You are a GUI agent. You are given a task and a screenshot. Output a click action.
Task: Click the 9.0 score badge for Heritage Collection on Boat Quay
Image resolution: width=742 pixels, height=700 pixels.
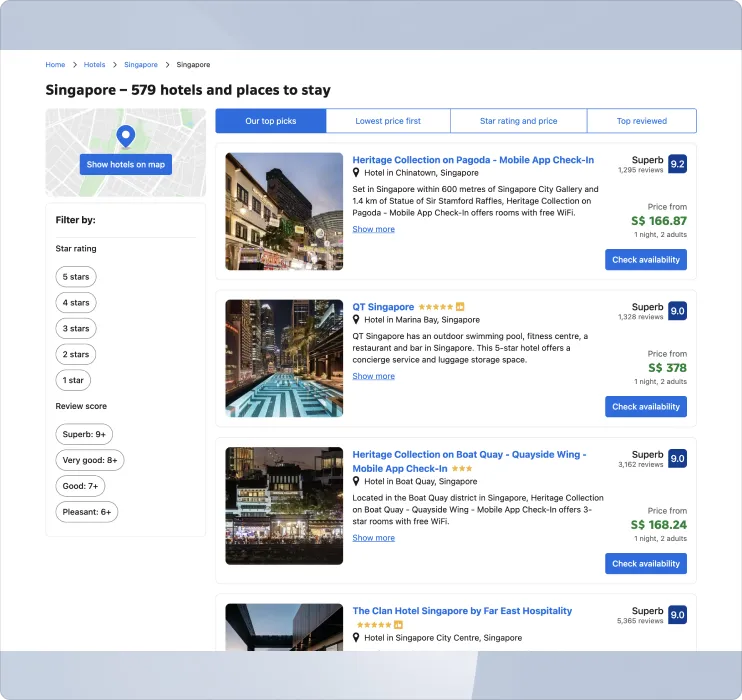677,459
